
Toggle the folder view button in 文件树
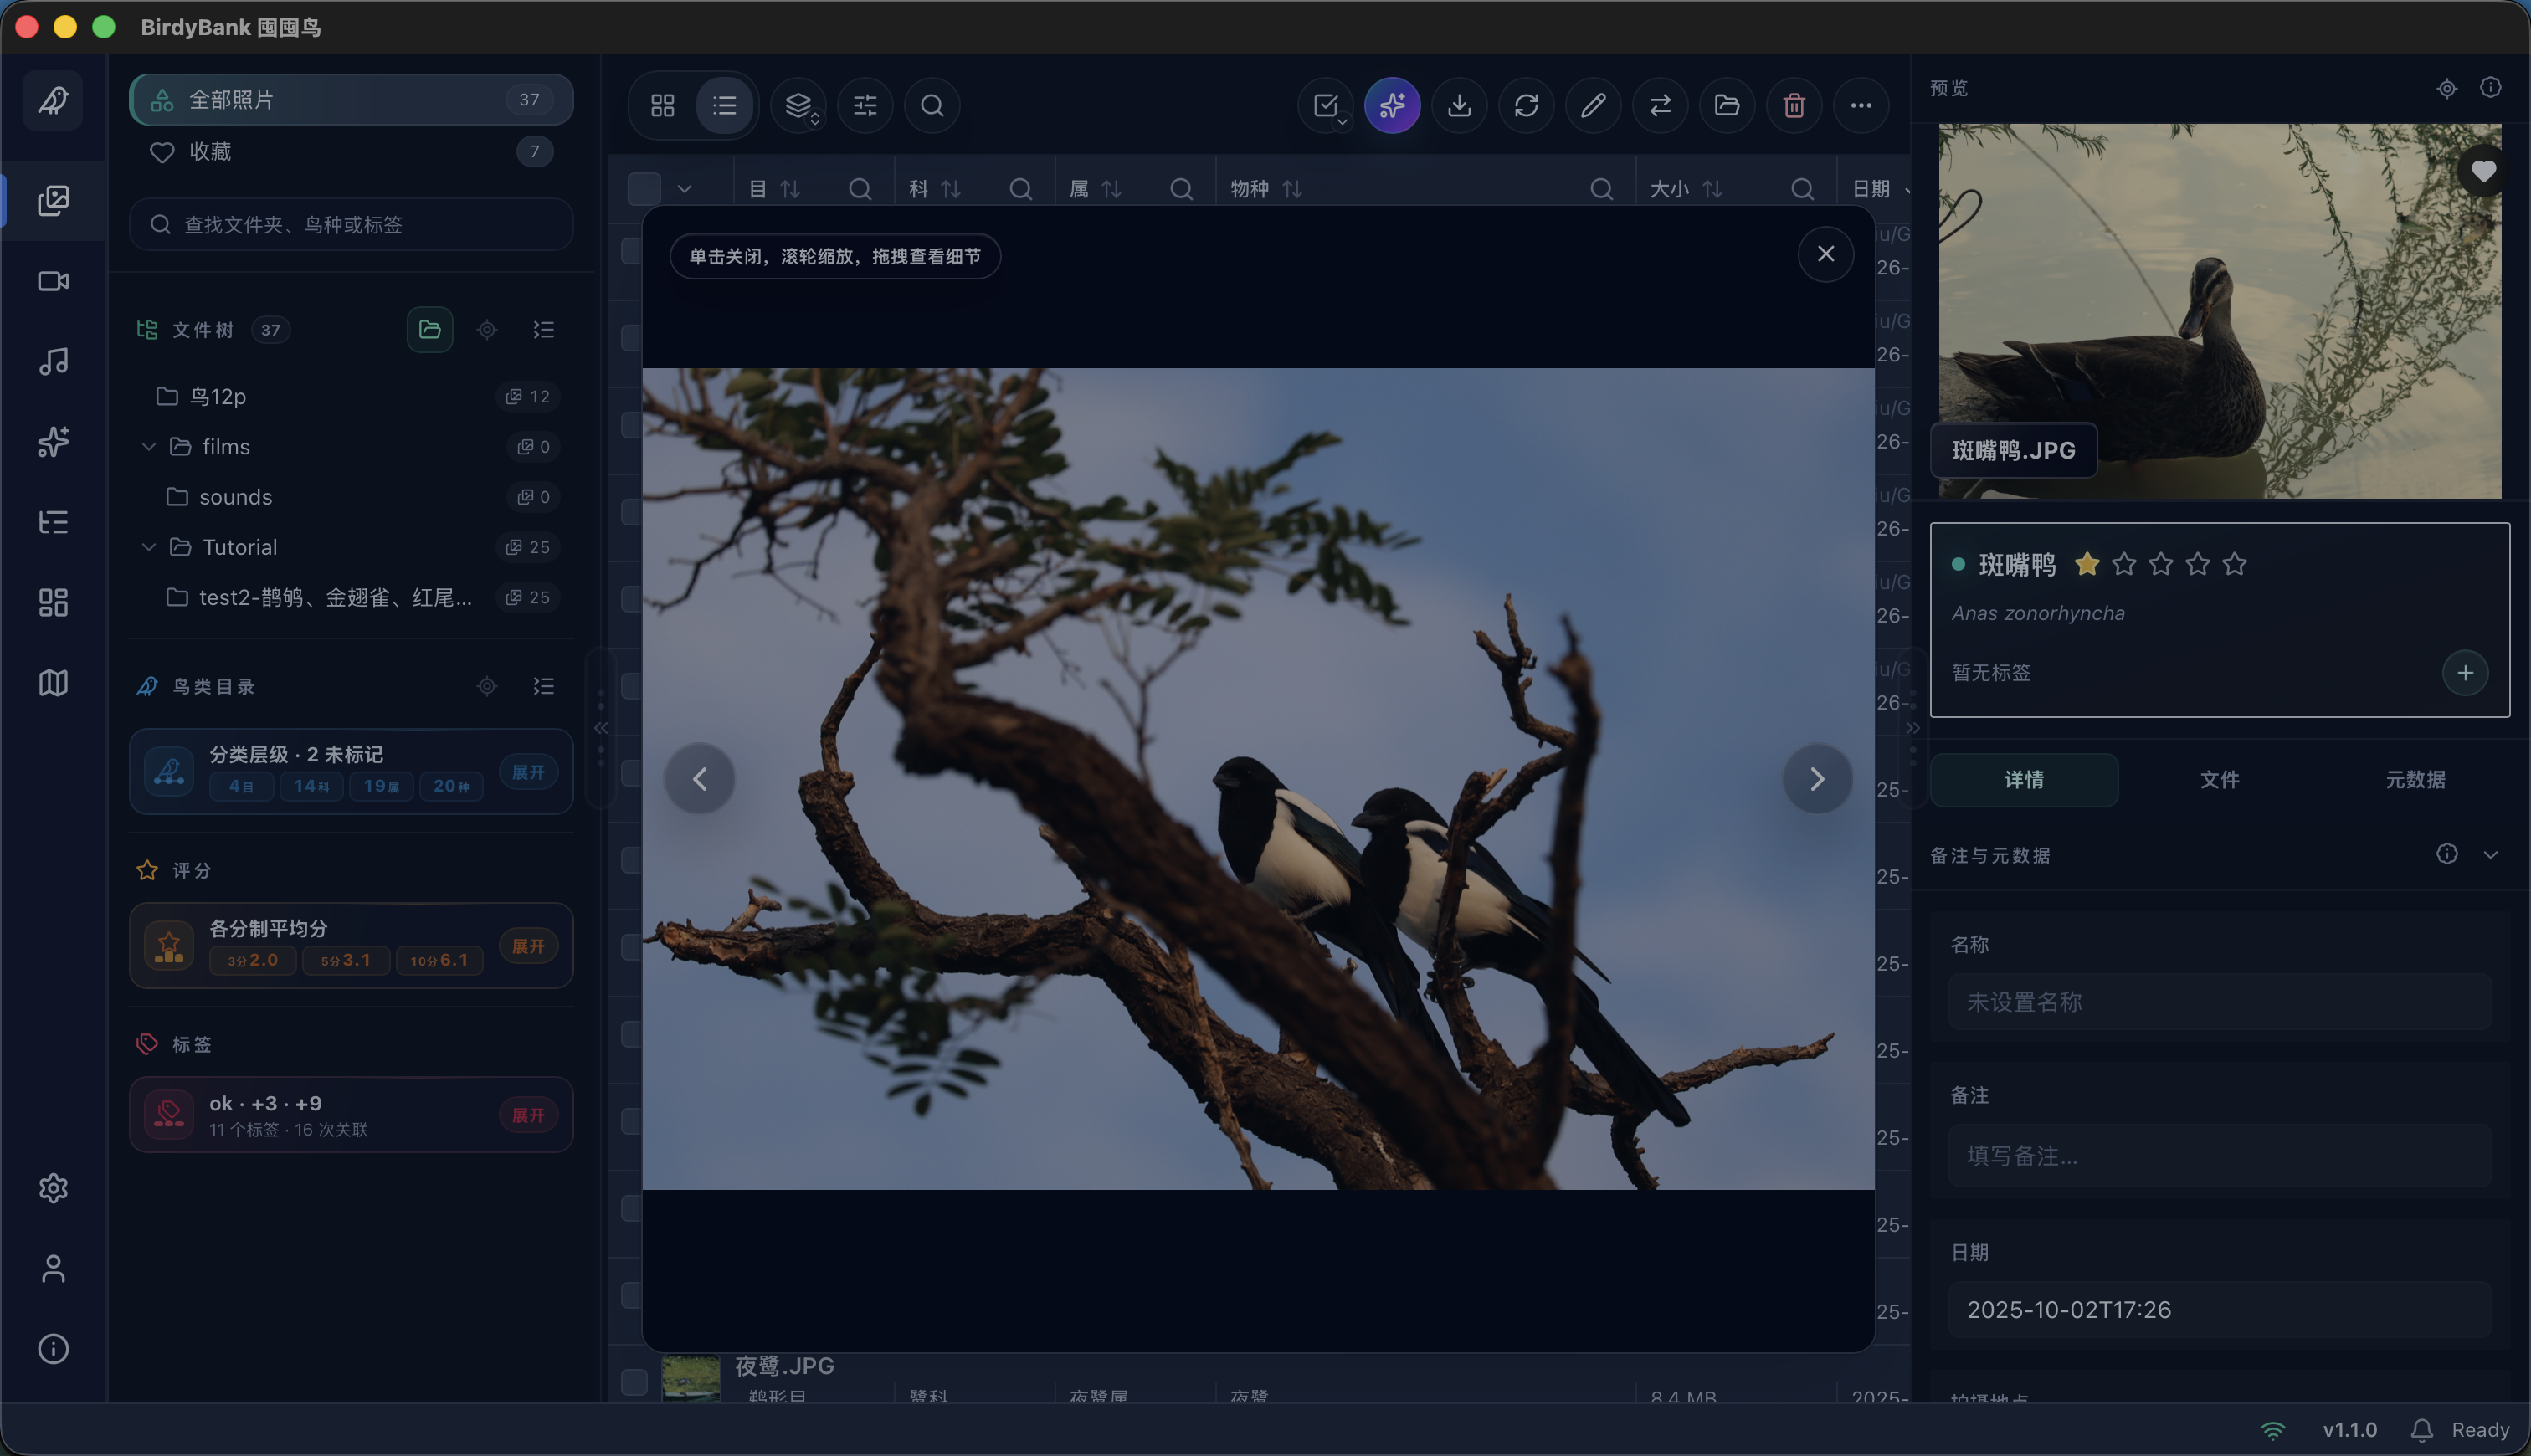[x=430, y=329]
